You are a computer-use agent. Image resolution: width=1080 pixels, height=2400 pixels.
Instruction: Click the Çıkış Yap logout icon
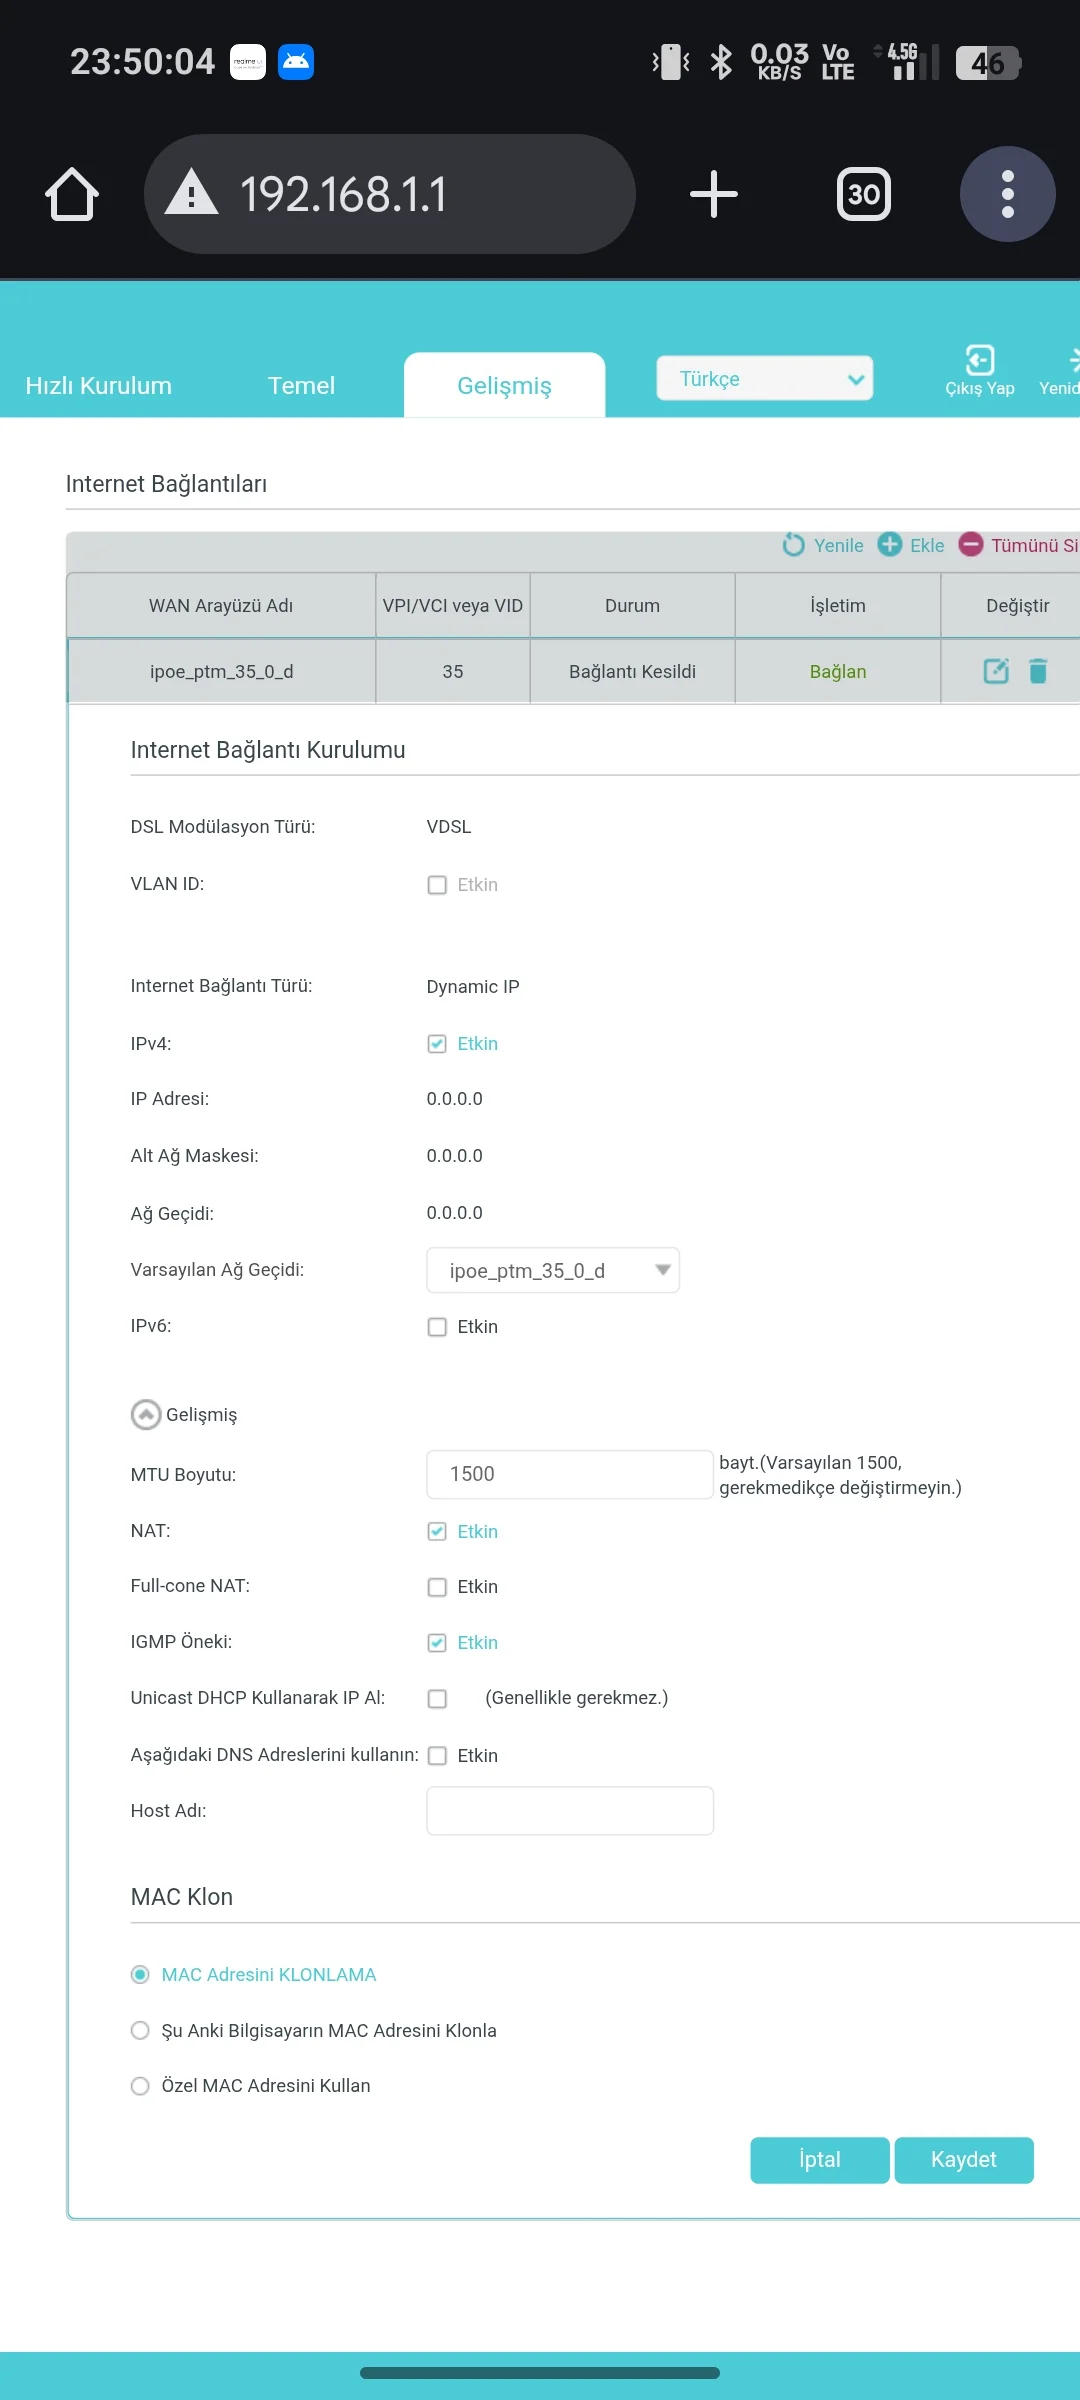pos(980,360)
